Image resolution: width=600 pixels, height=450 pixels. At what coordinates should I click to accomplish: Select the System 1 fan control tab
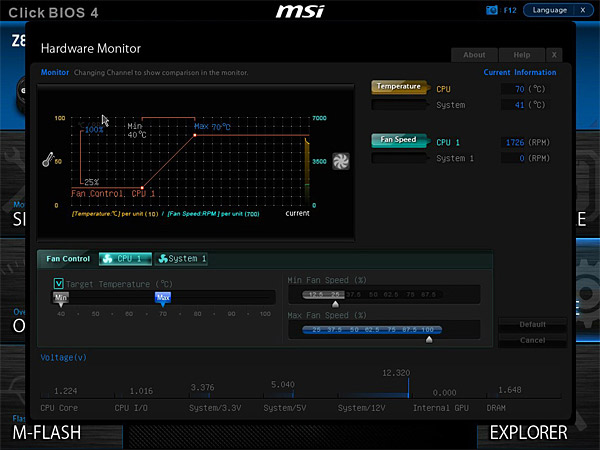182,259
